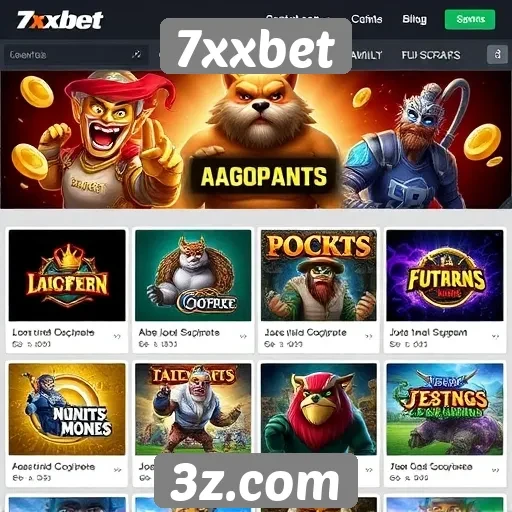Open the LAICFERN game thumbnail

pyautogui.click(x=67, y=275)
